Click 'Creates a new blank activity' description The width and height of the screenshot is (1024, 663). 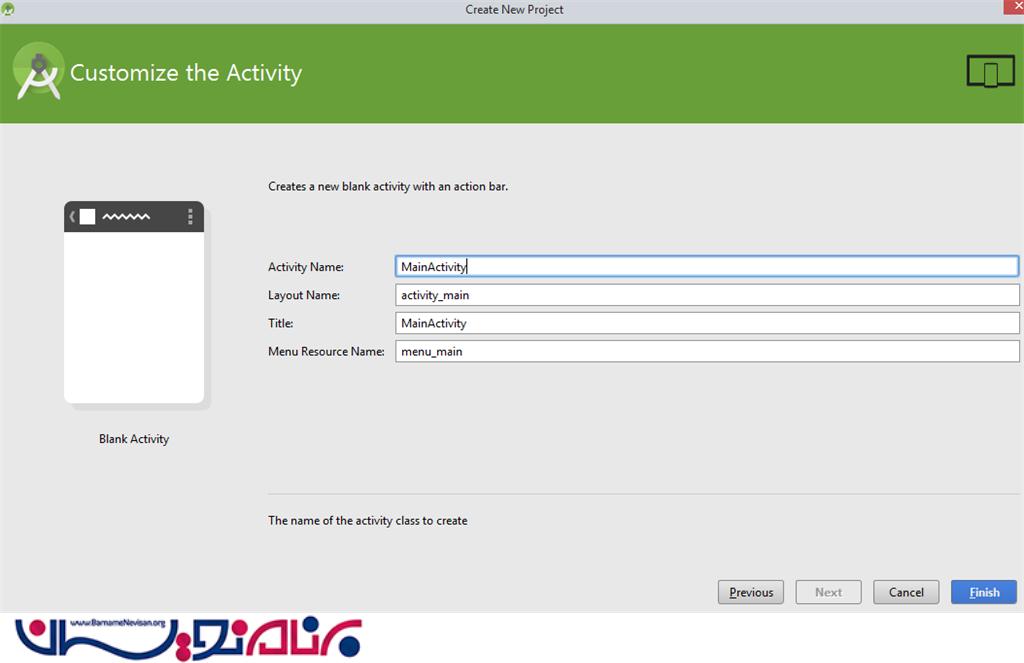coord(388,186)
